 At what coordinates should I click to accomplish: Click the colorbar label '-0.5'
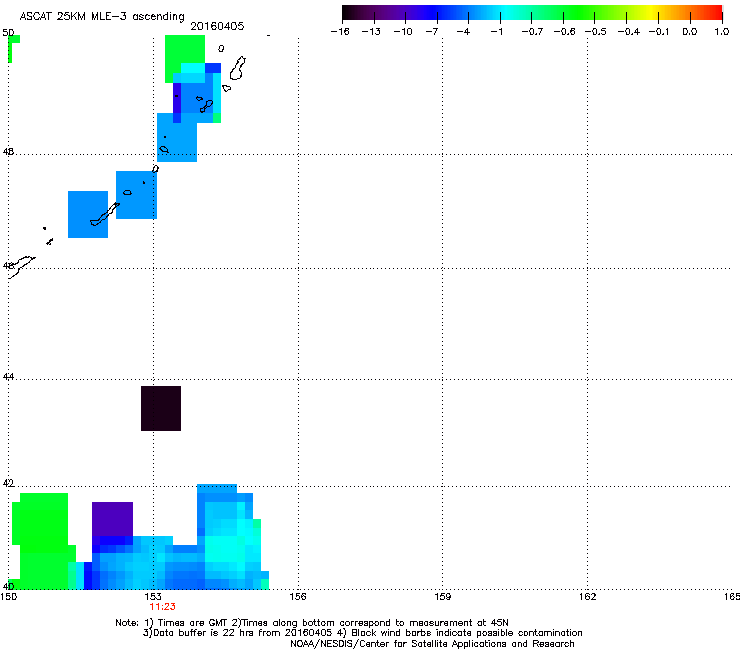(596, 32)
